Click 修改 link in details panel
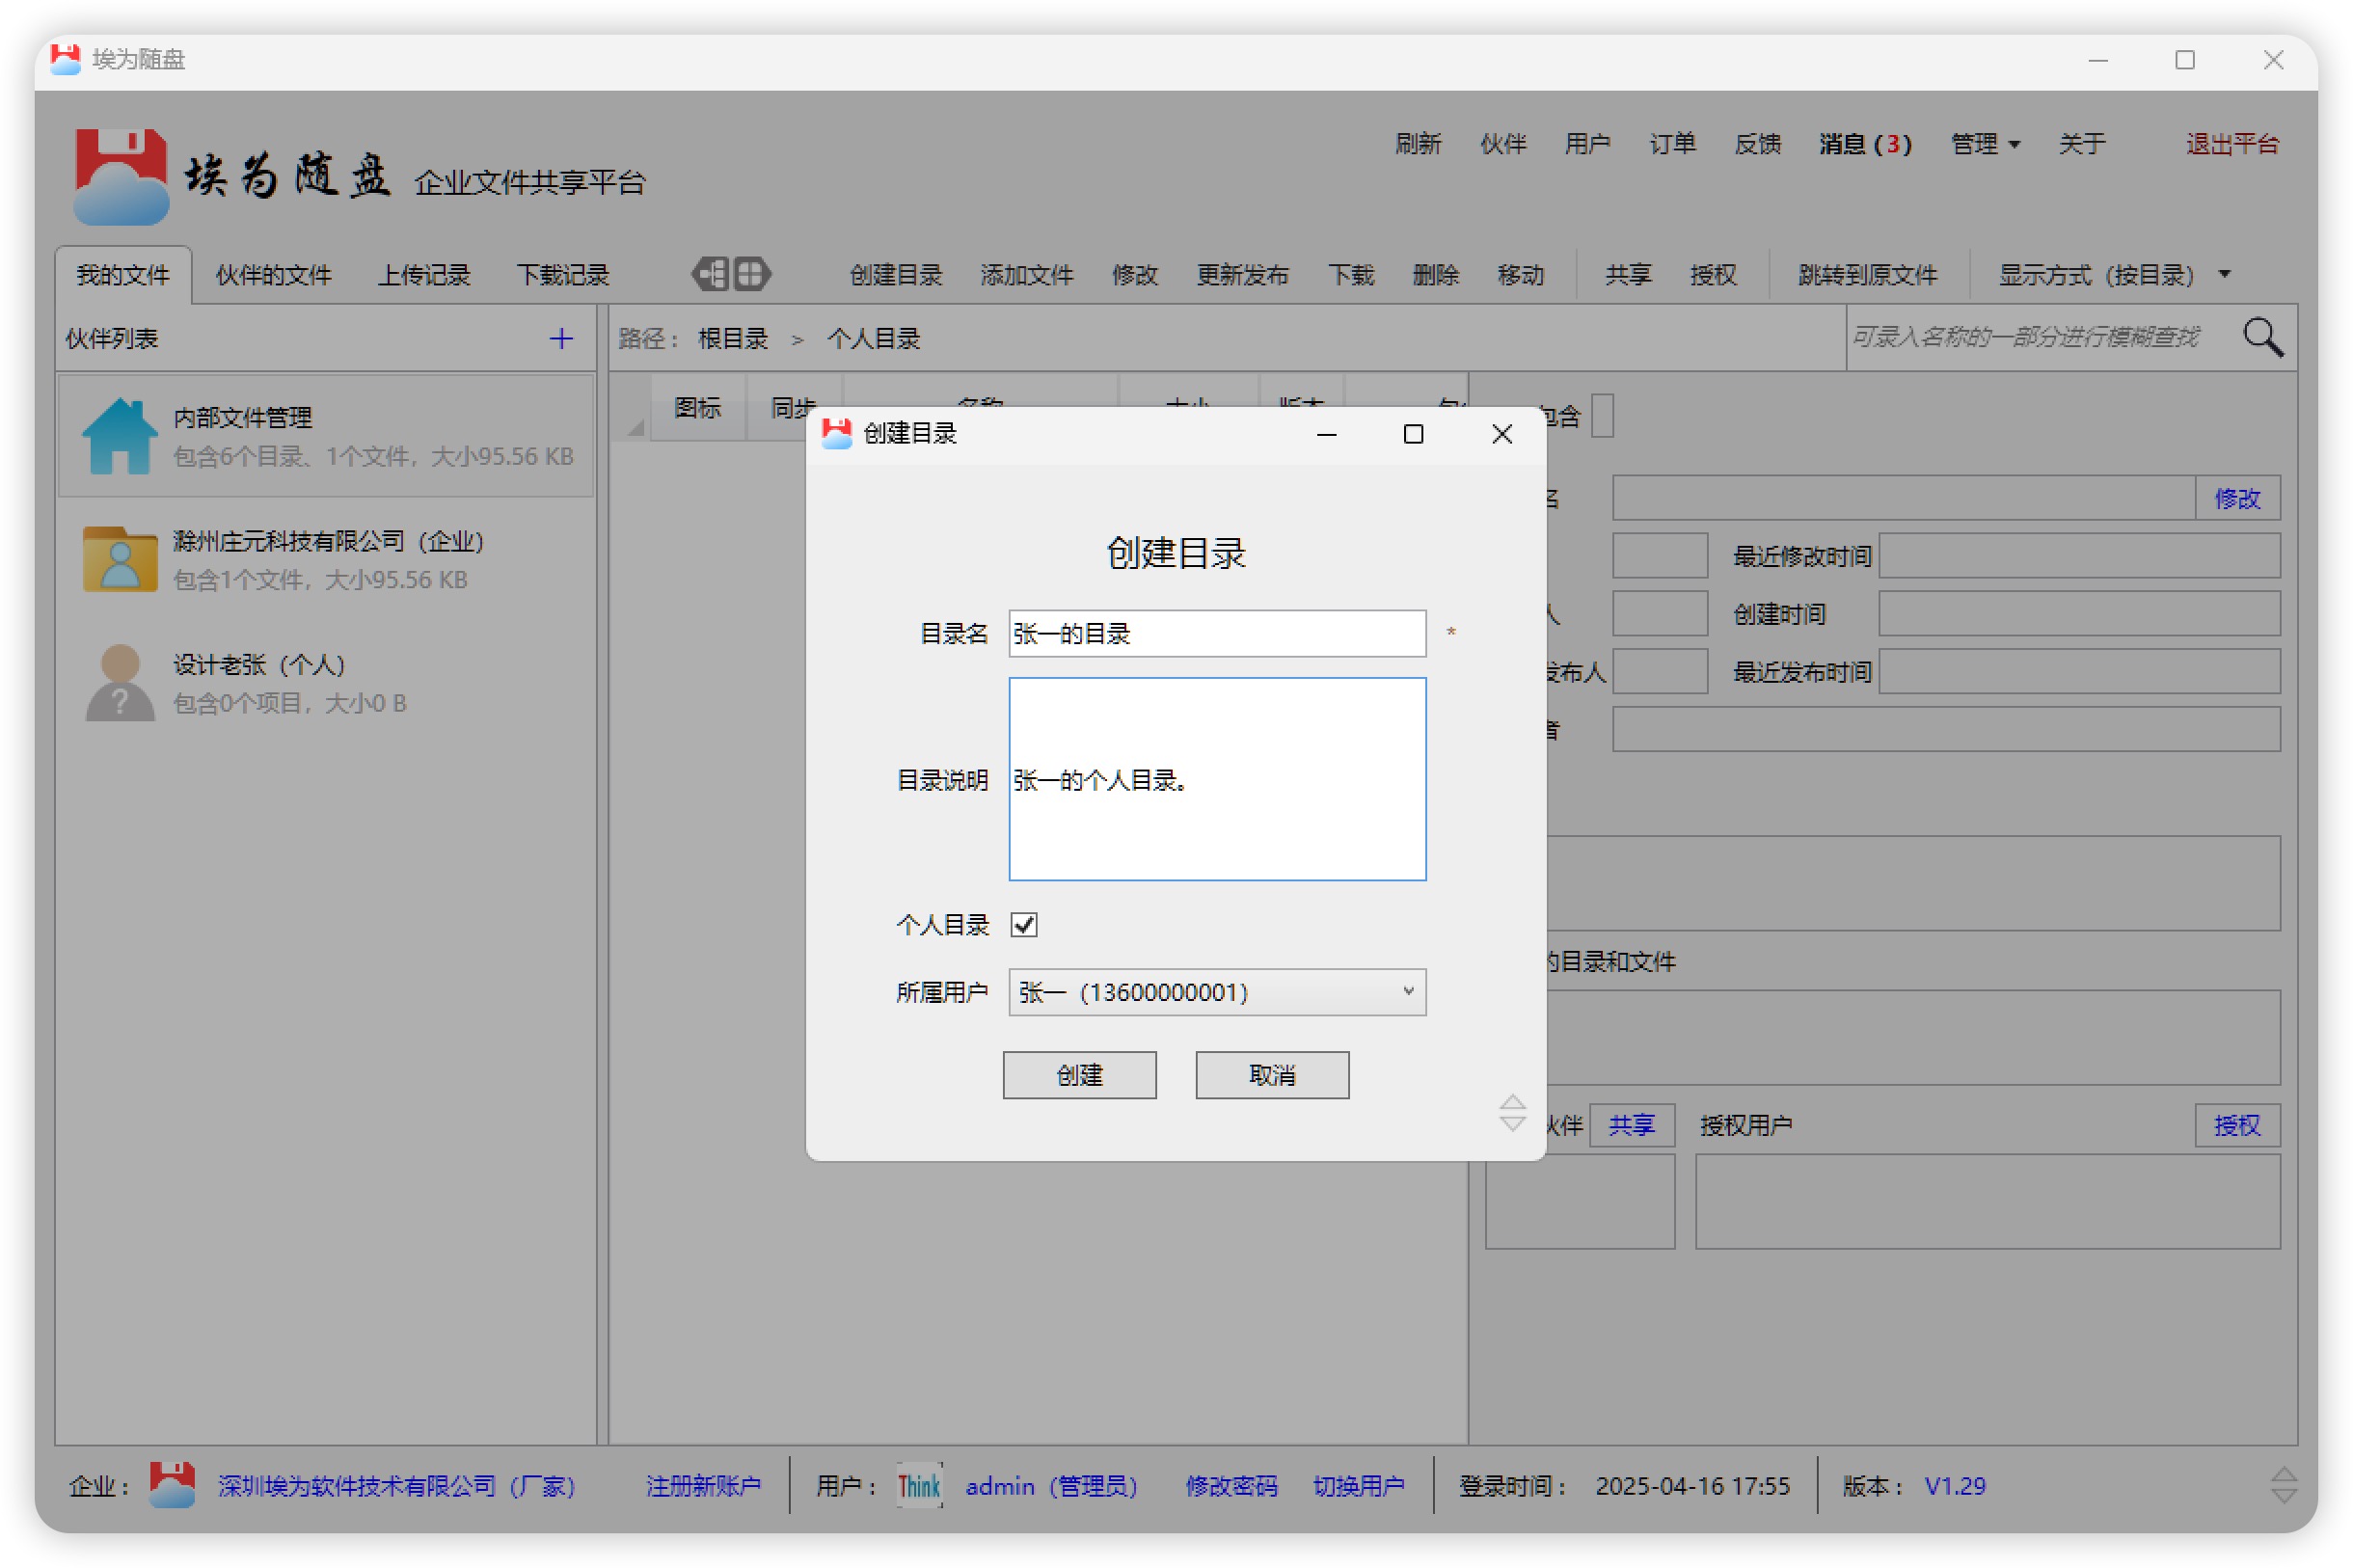The width and height of the screenshot is (2353, 1568). pos(2237,498)
